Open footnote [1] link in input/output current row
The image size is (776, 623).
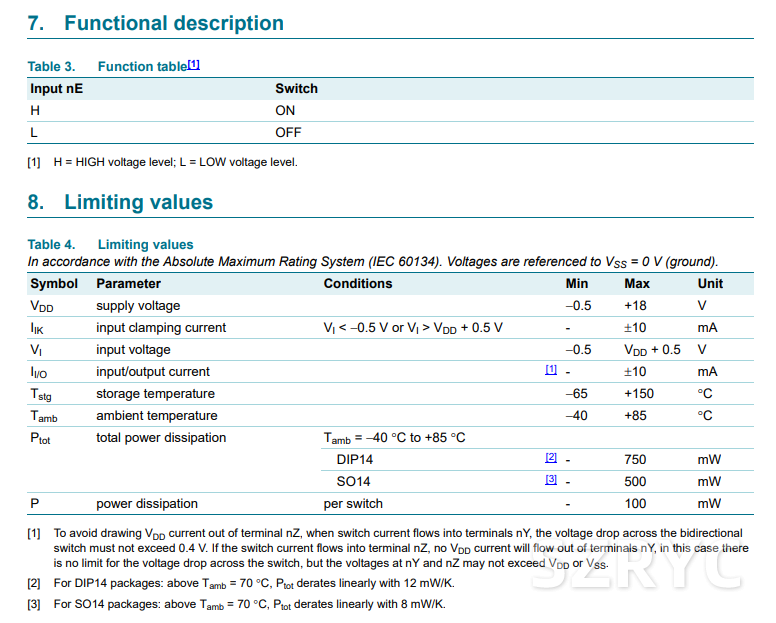click(550, 370)
